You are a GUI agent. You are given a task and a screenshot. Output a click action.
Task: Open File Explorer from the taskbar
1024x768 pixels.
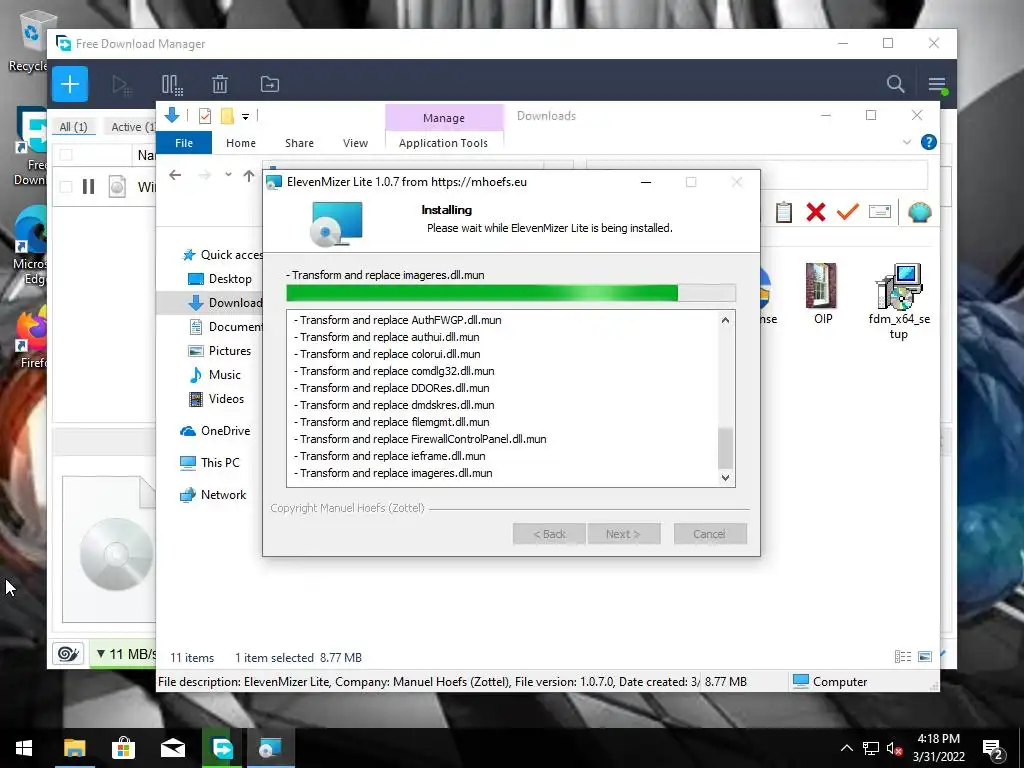click(x=74, y=748)
